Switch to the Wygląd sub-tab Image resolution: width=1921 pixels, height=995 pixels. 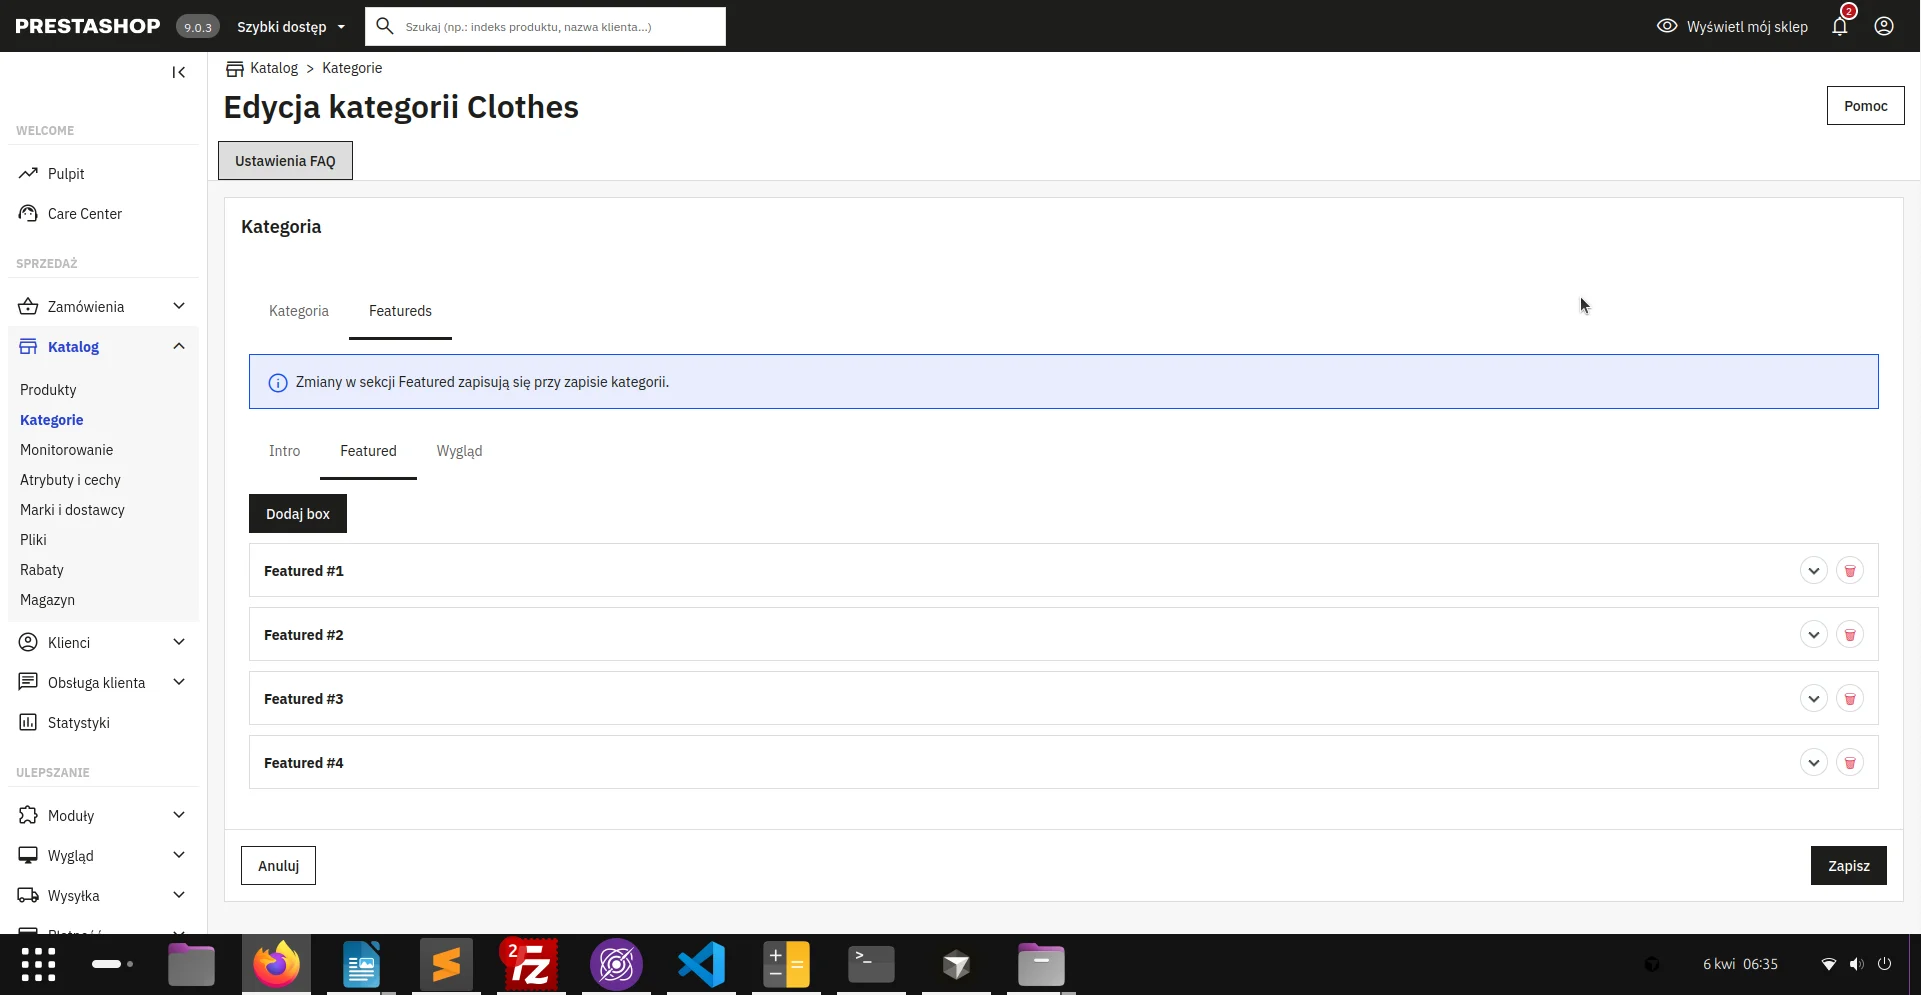point(459,451)
